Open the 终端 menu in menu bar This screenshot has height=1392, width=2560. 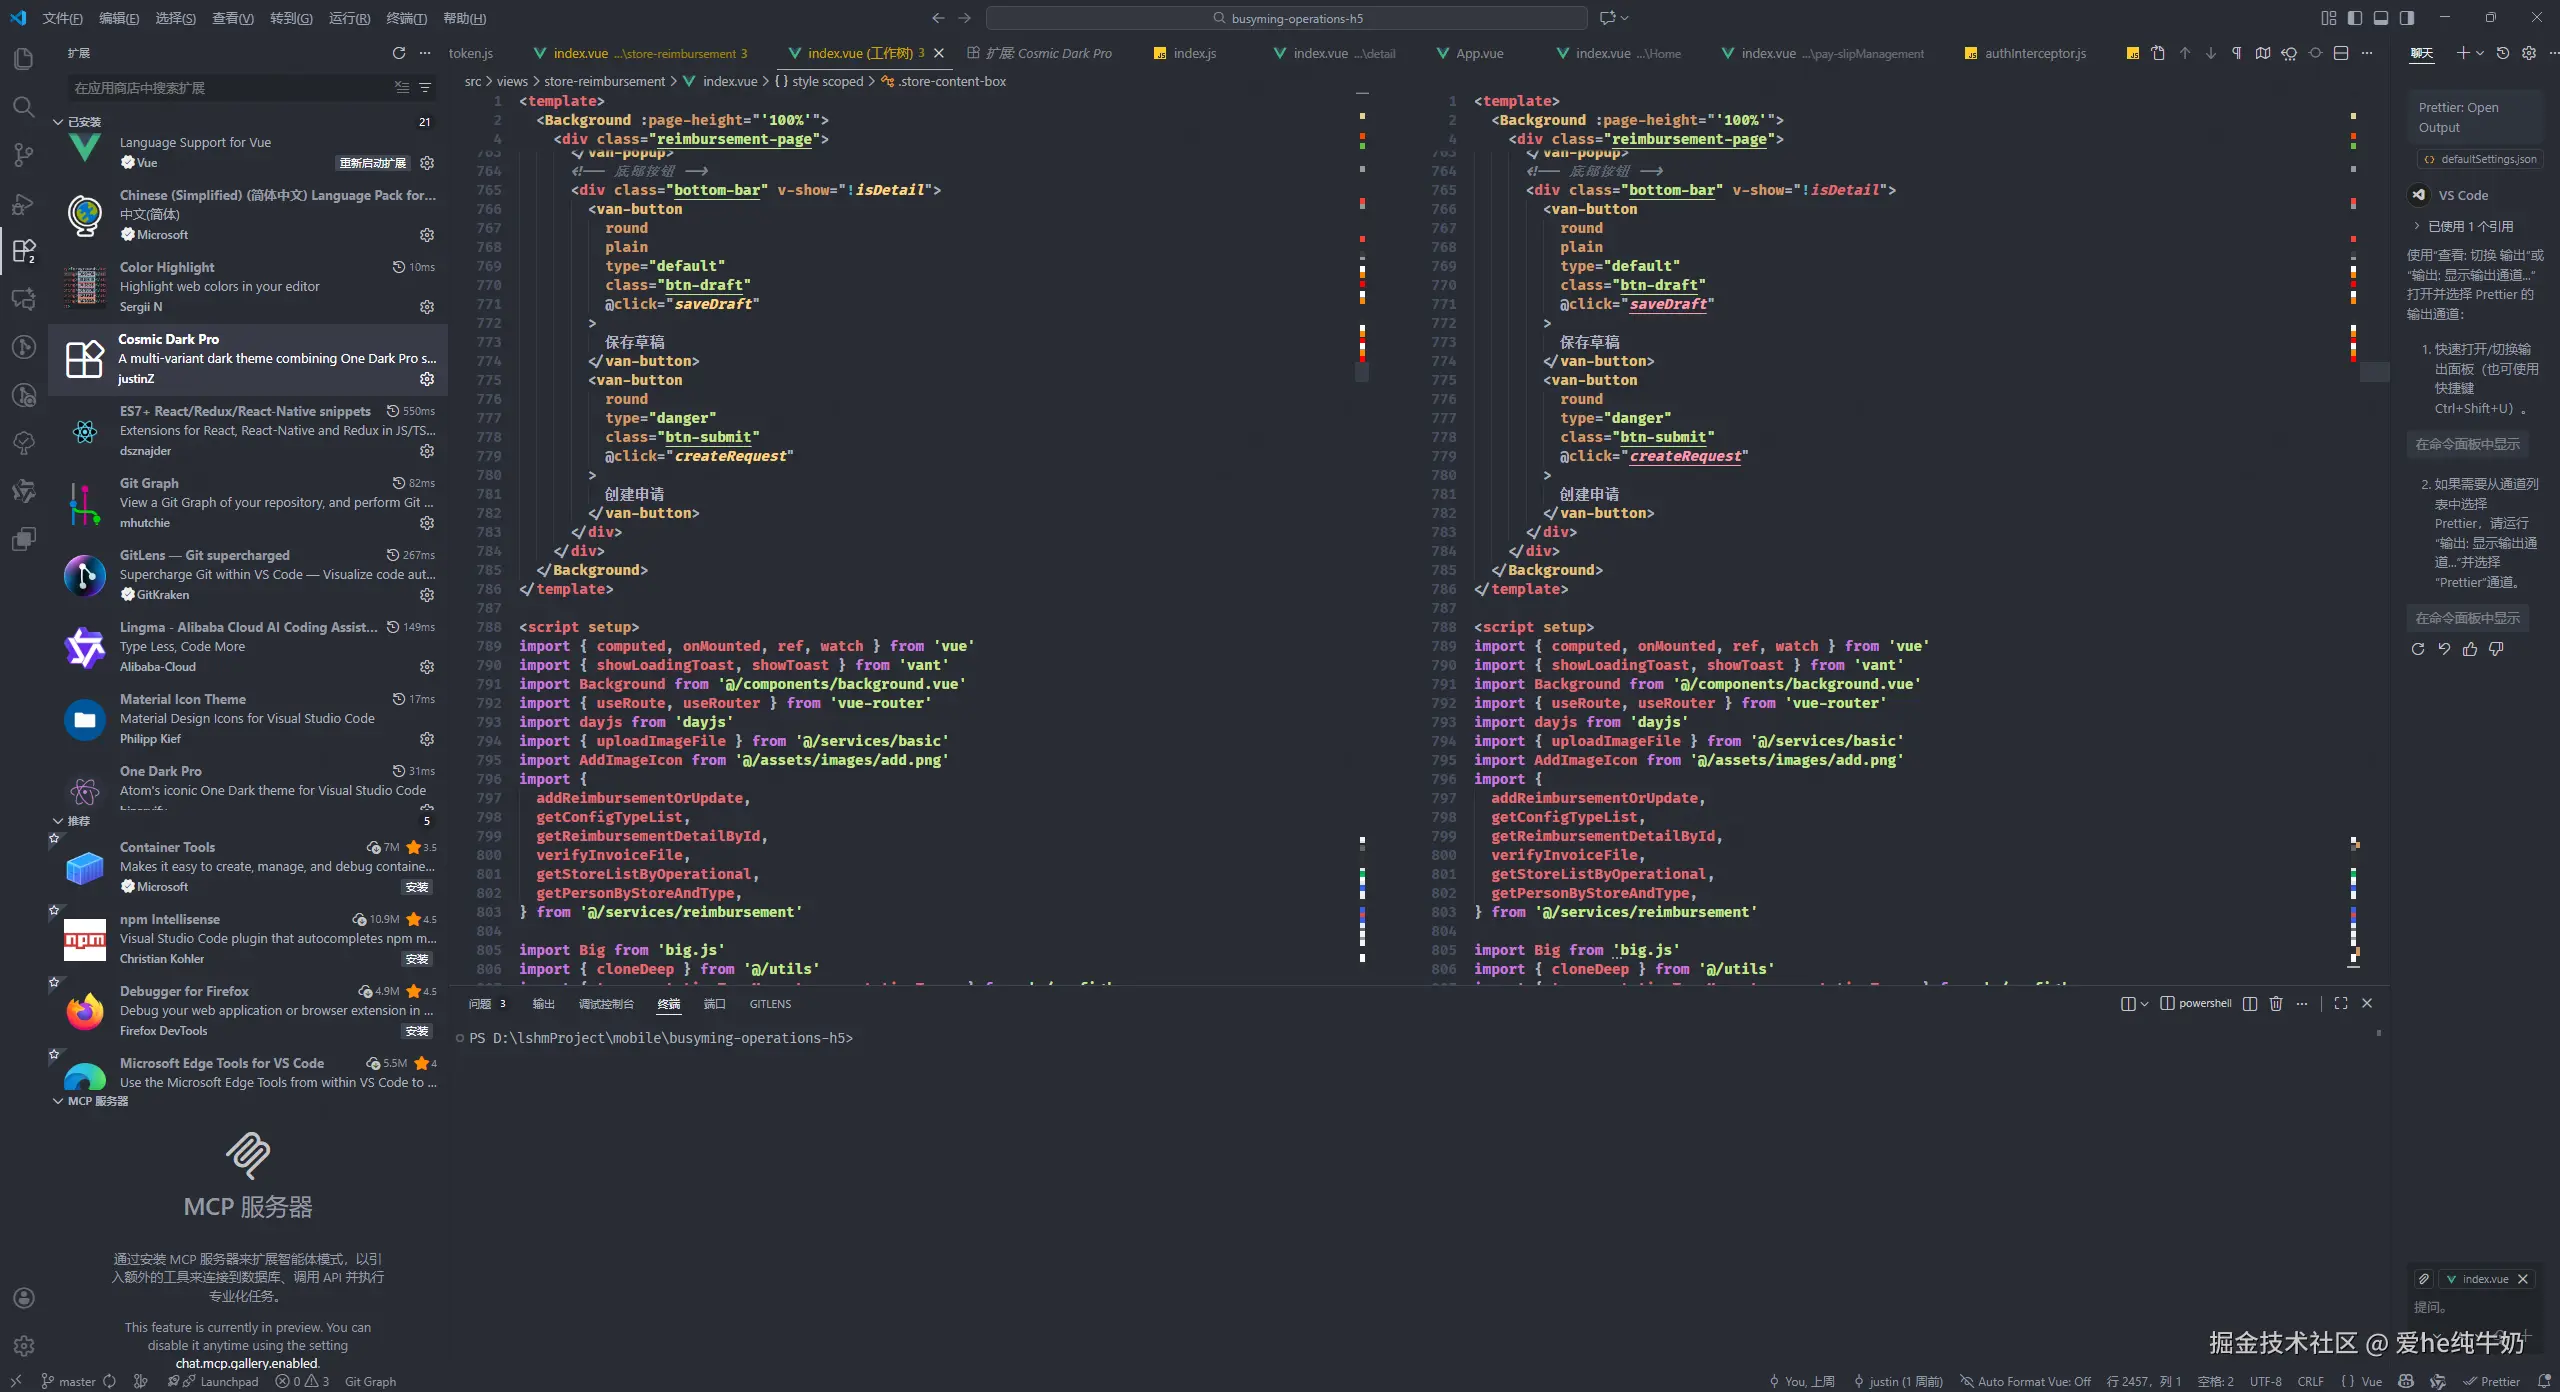click(406, 18)
